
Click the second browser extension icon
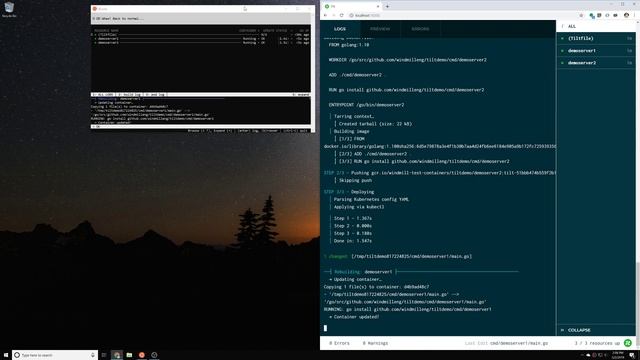[x=599, y=16]
